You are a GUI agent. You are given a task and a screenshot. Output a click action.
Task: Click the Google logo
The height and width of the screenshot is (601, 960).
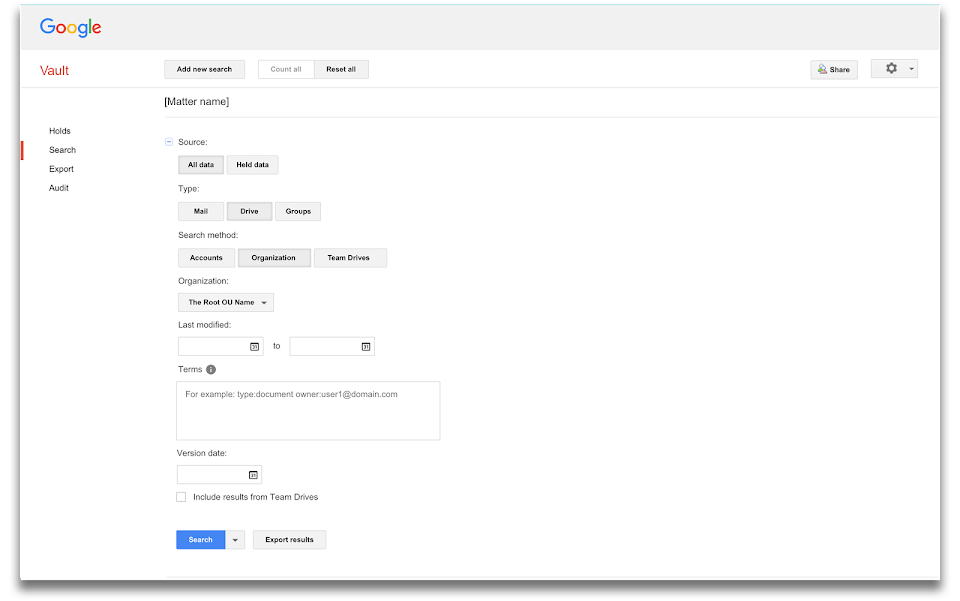point(69,27)
